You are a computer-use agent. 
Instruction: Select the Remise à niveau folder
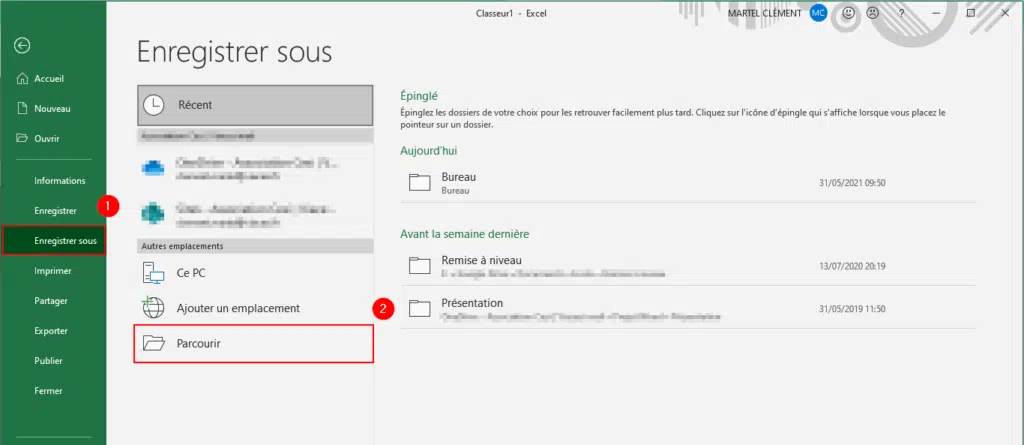coord(481,265)
